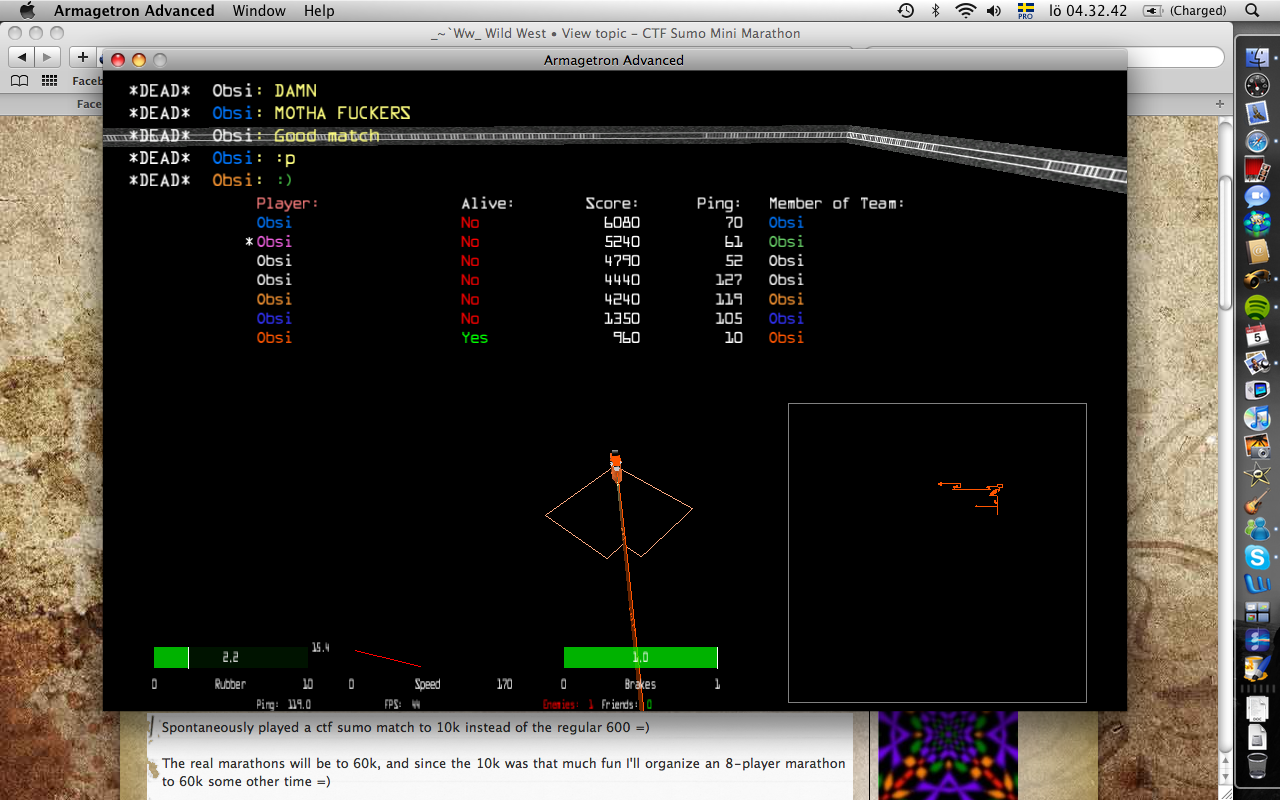This screenshot has width=1280, height=800.
Task: Open Preview app in the Dock
Action: click(1257, 362)
